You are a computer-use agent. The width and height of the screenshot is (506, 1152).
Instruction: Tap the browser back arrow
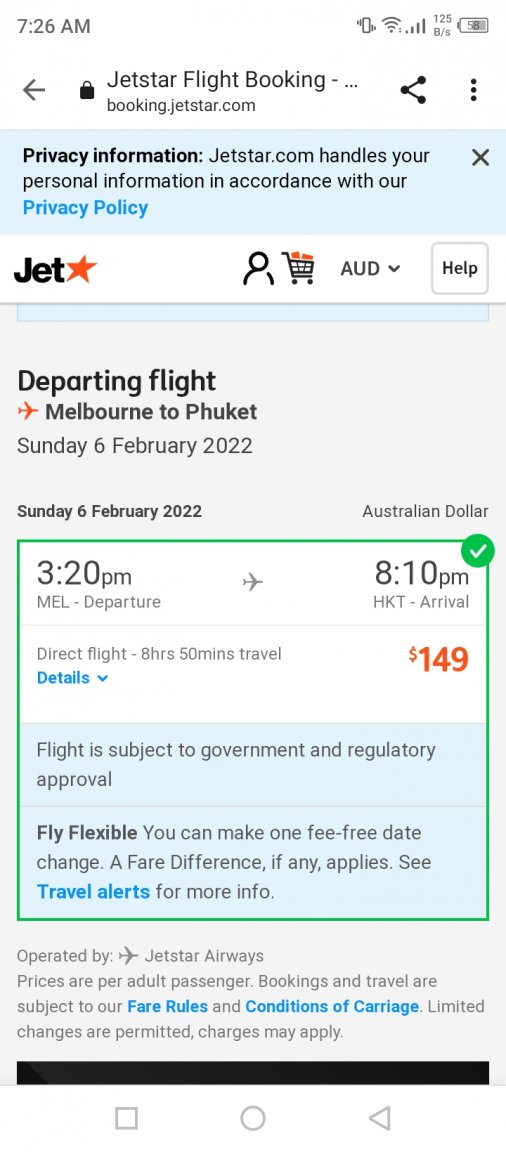tap(34, 90)
